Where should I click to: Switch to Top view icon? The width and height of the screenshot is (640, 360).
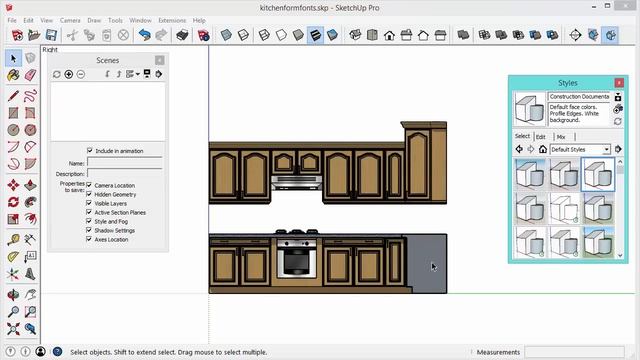(372, 35)
